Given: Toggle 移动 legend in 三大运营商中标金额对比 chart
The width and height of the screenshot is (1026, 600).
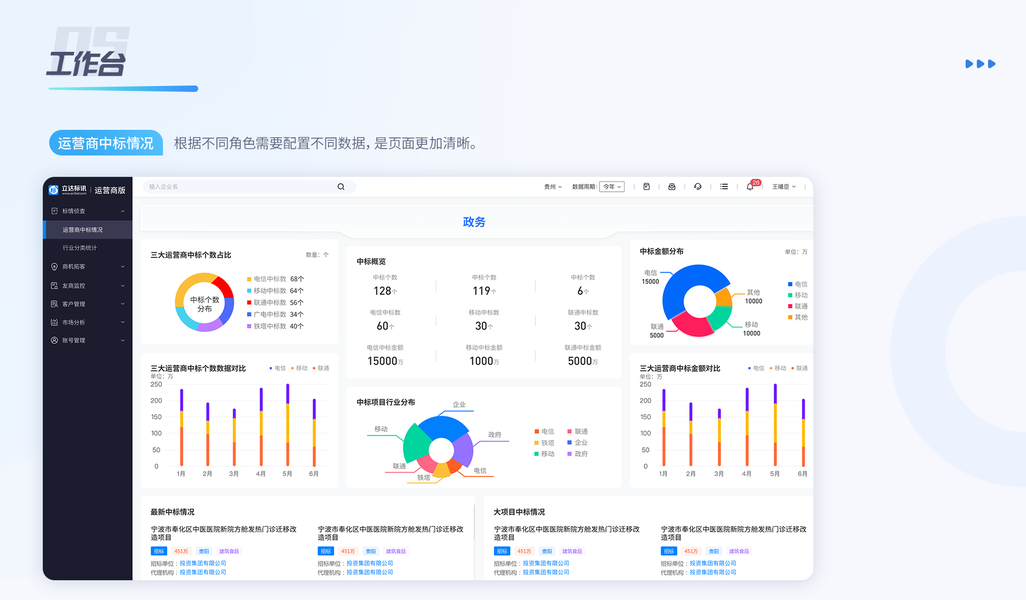Looking at the screenshot, I should [777, 368].
